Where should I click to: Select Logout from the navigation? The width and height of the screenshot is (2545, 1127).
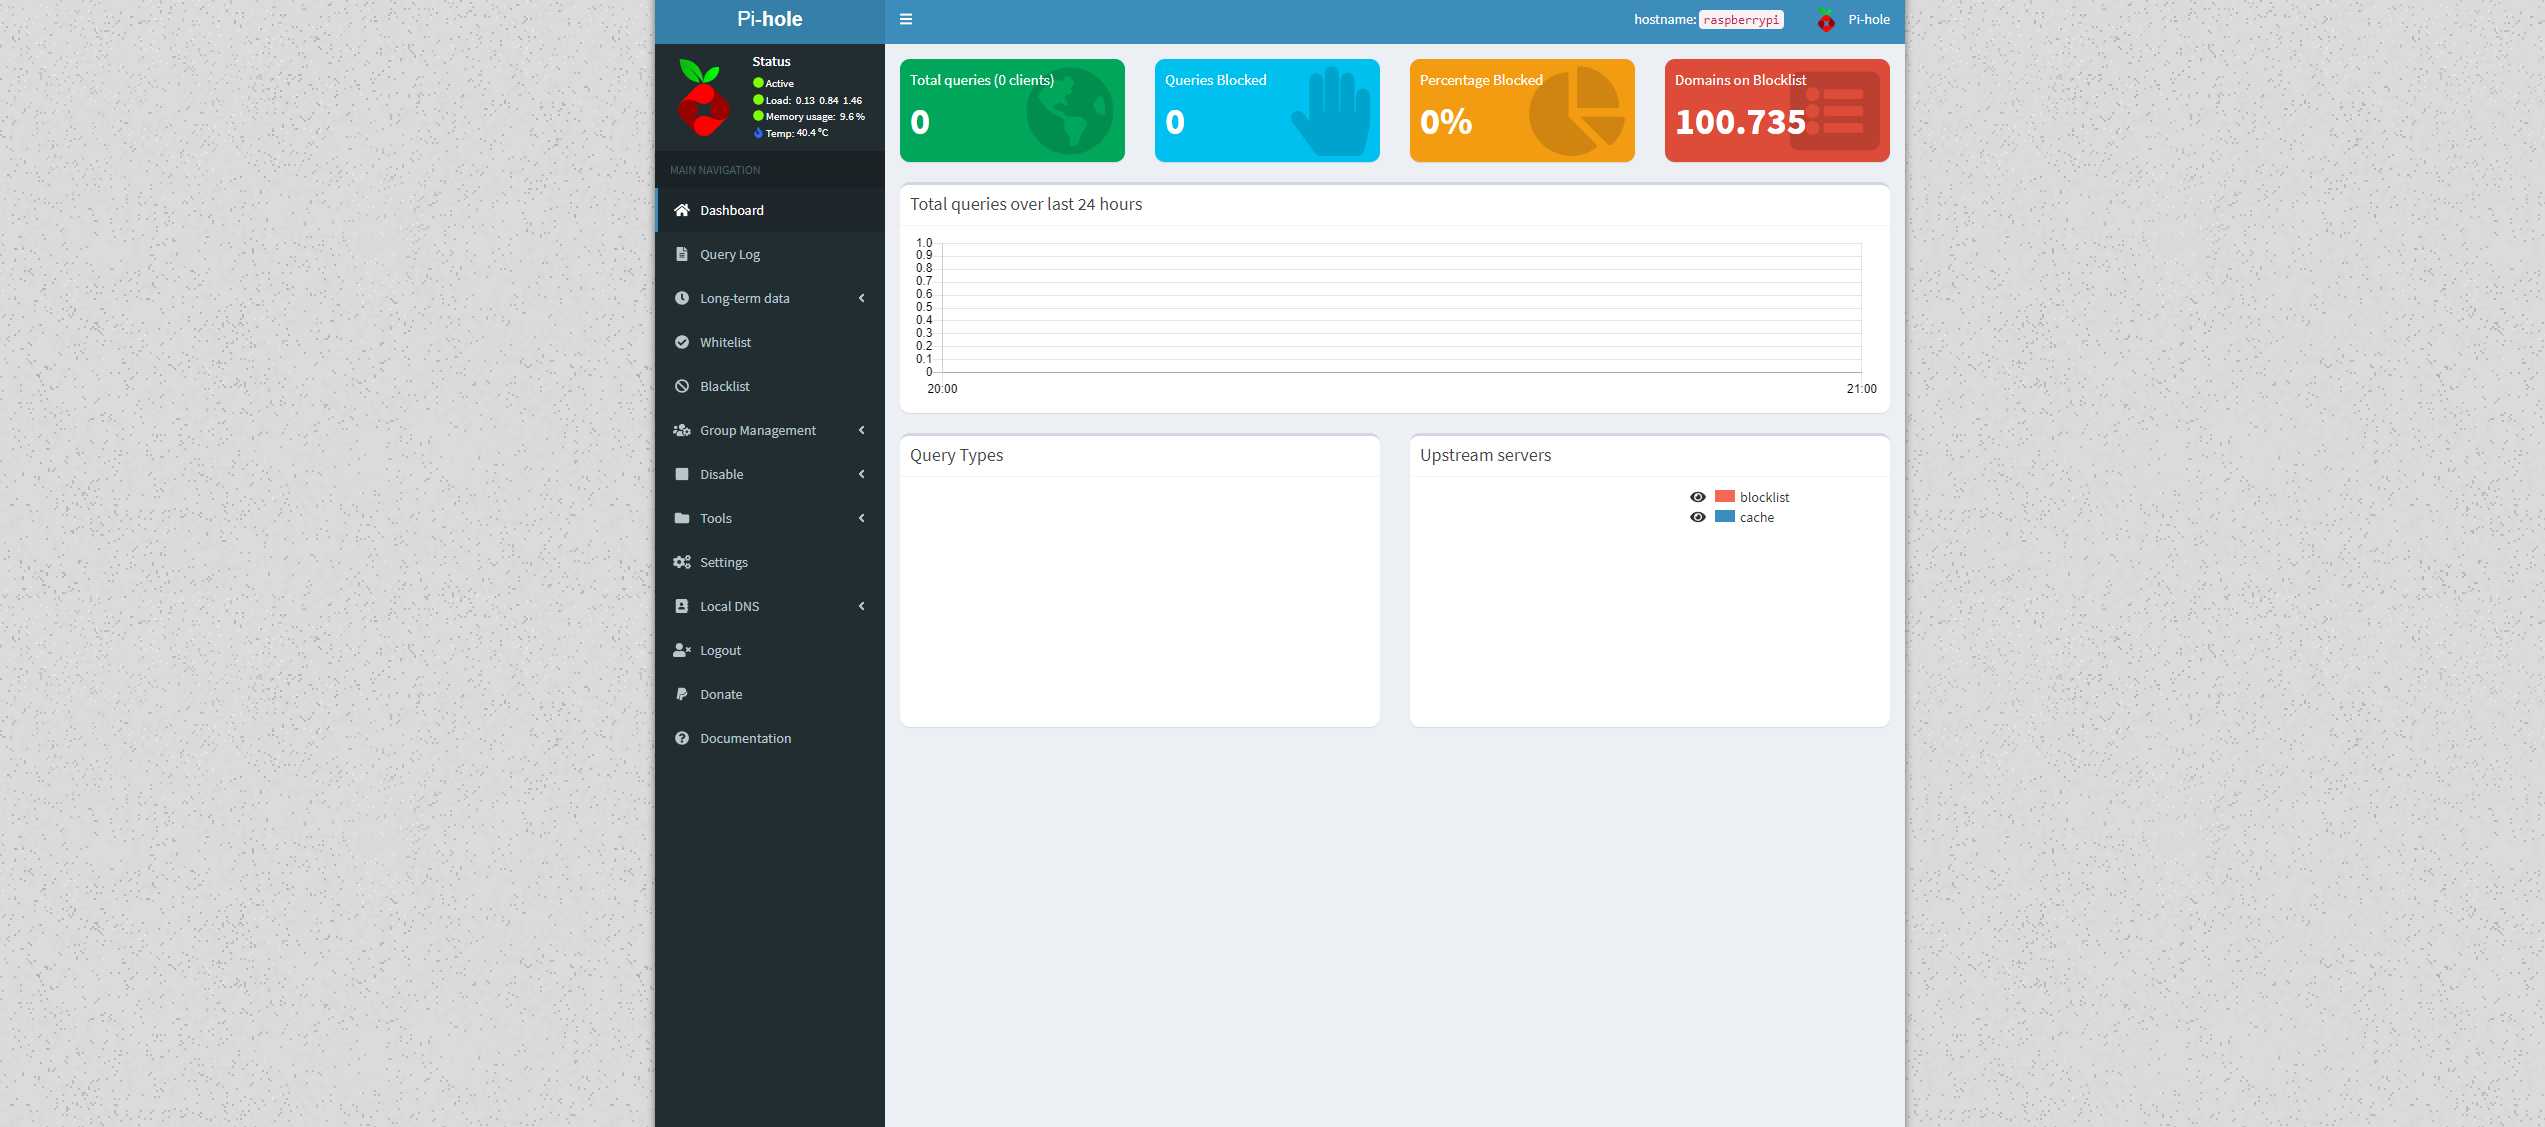pos(770,650)
